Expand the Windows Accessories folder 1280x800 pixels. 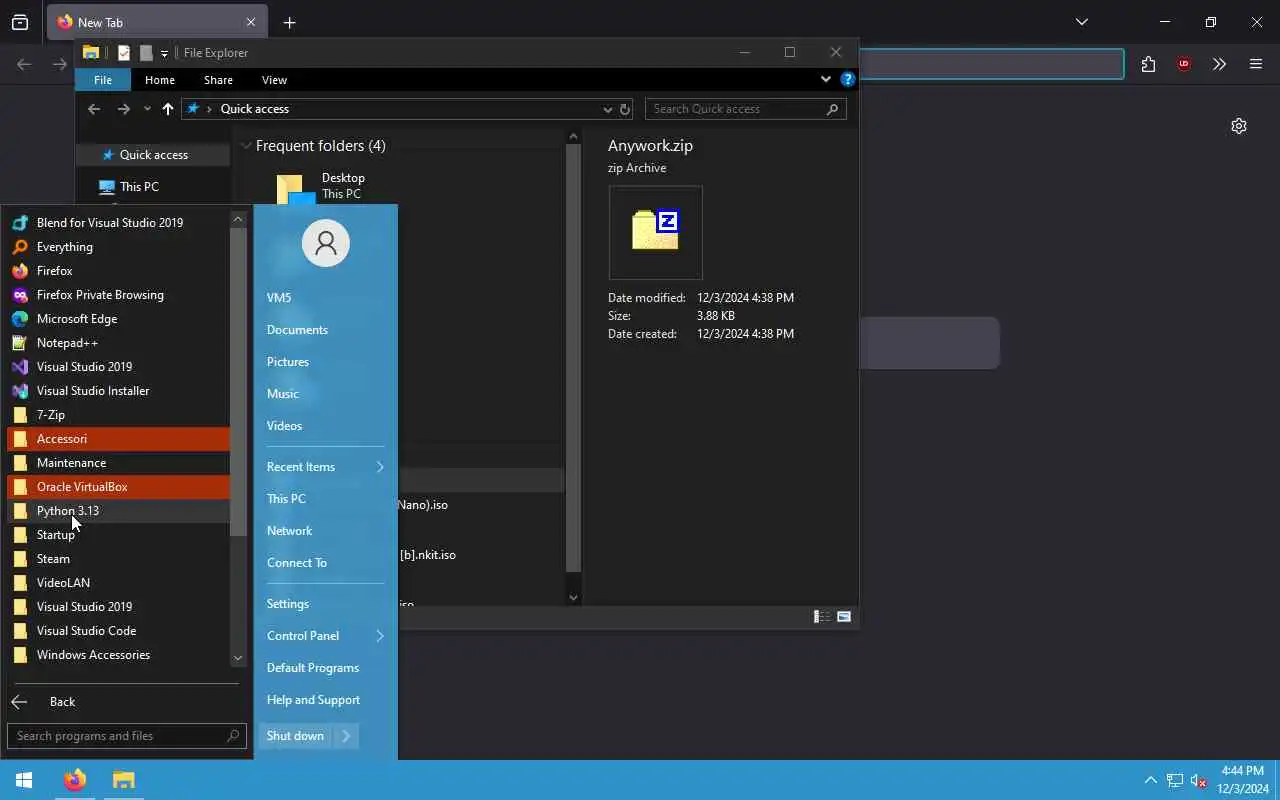[x=118, y=655]
